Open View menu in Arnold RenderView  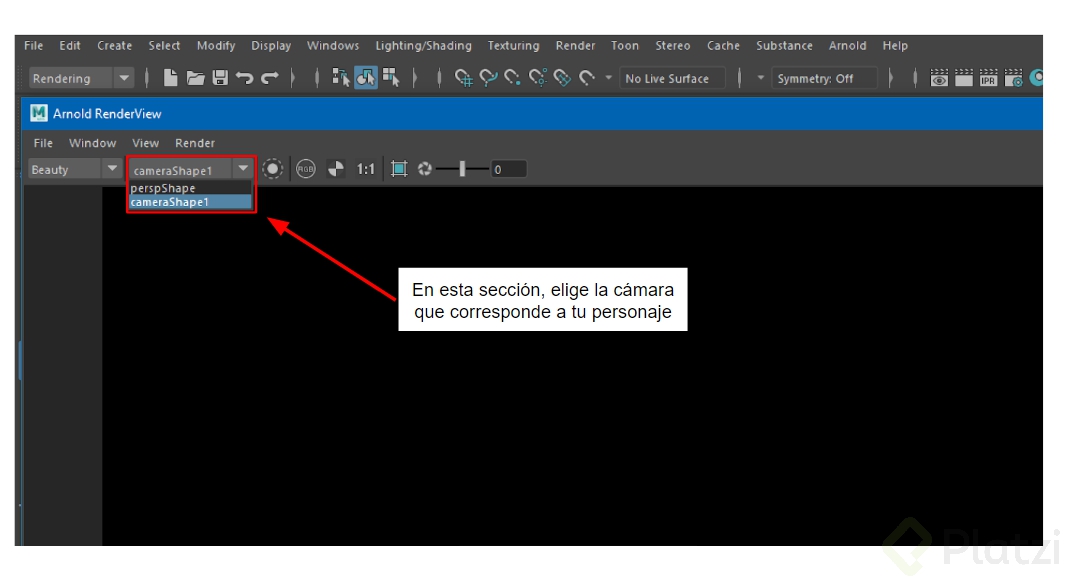[x=145, y=143]
